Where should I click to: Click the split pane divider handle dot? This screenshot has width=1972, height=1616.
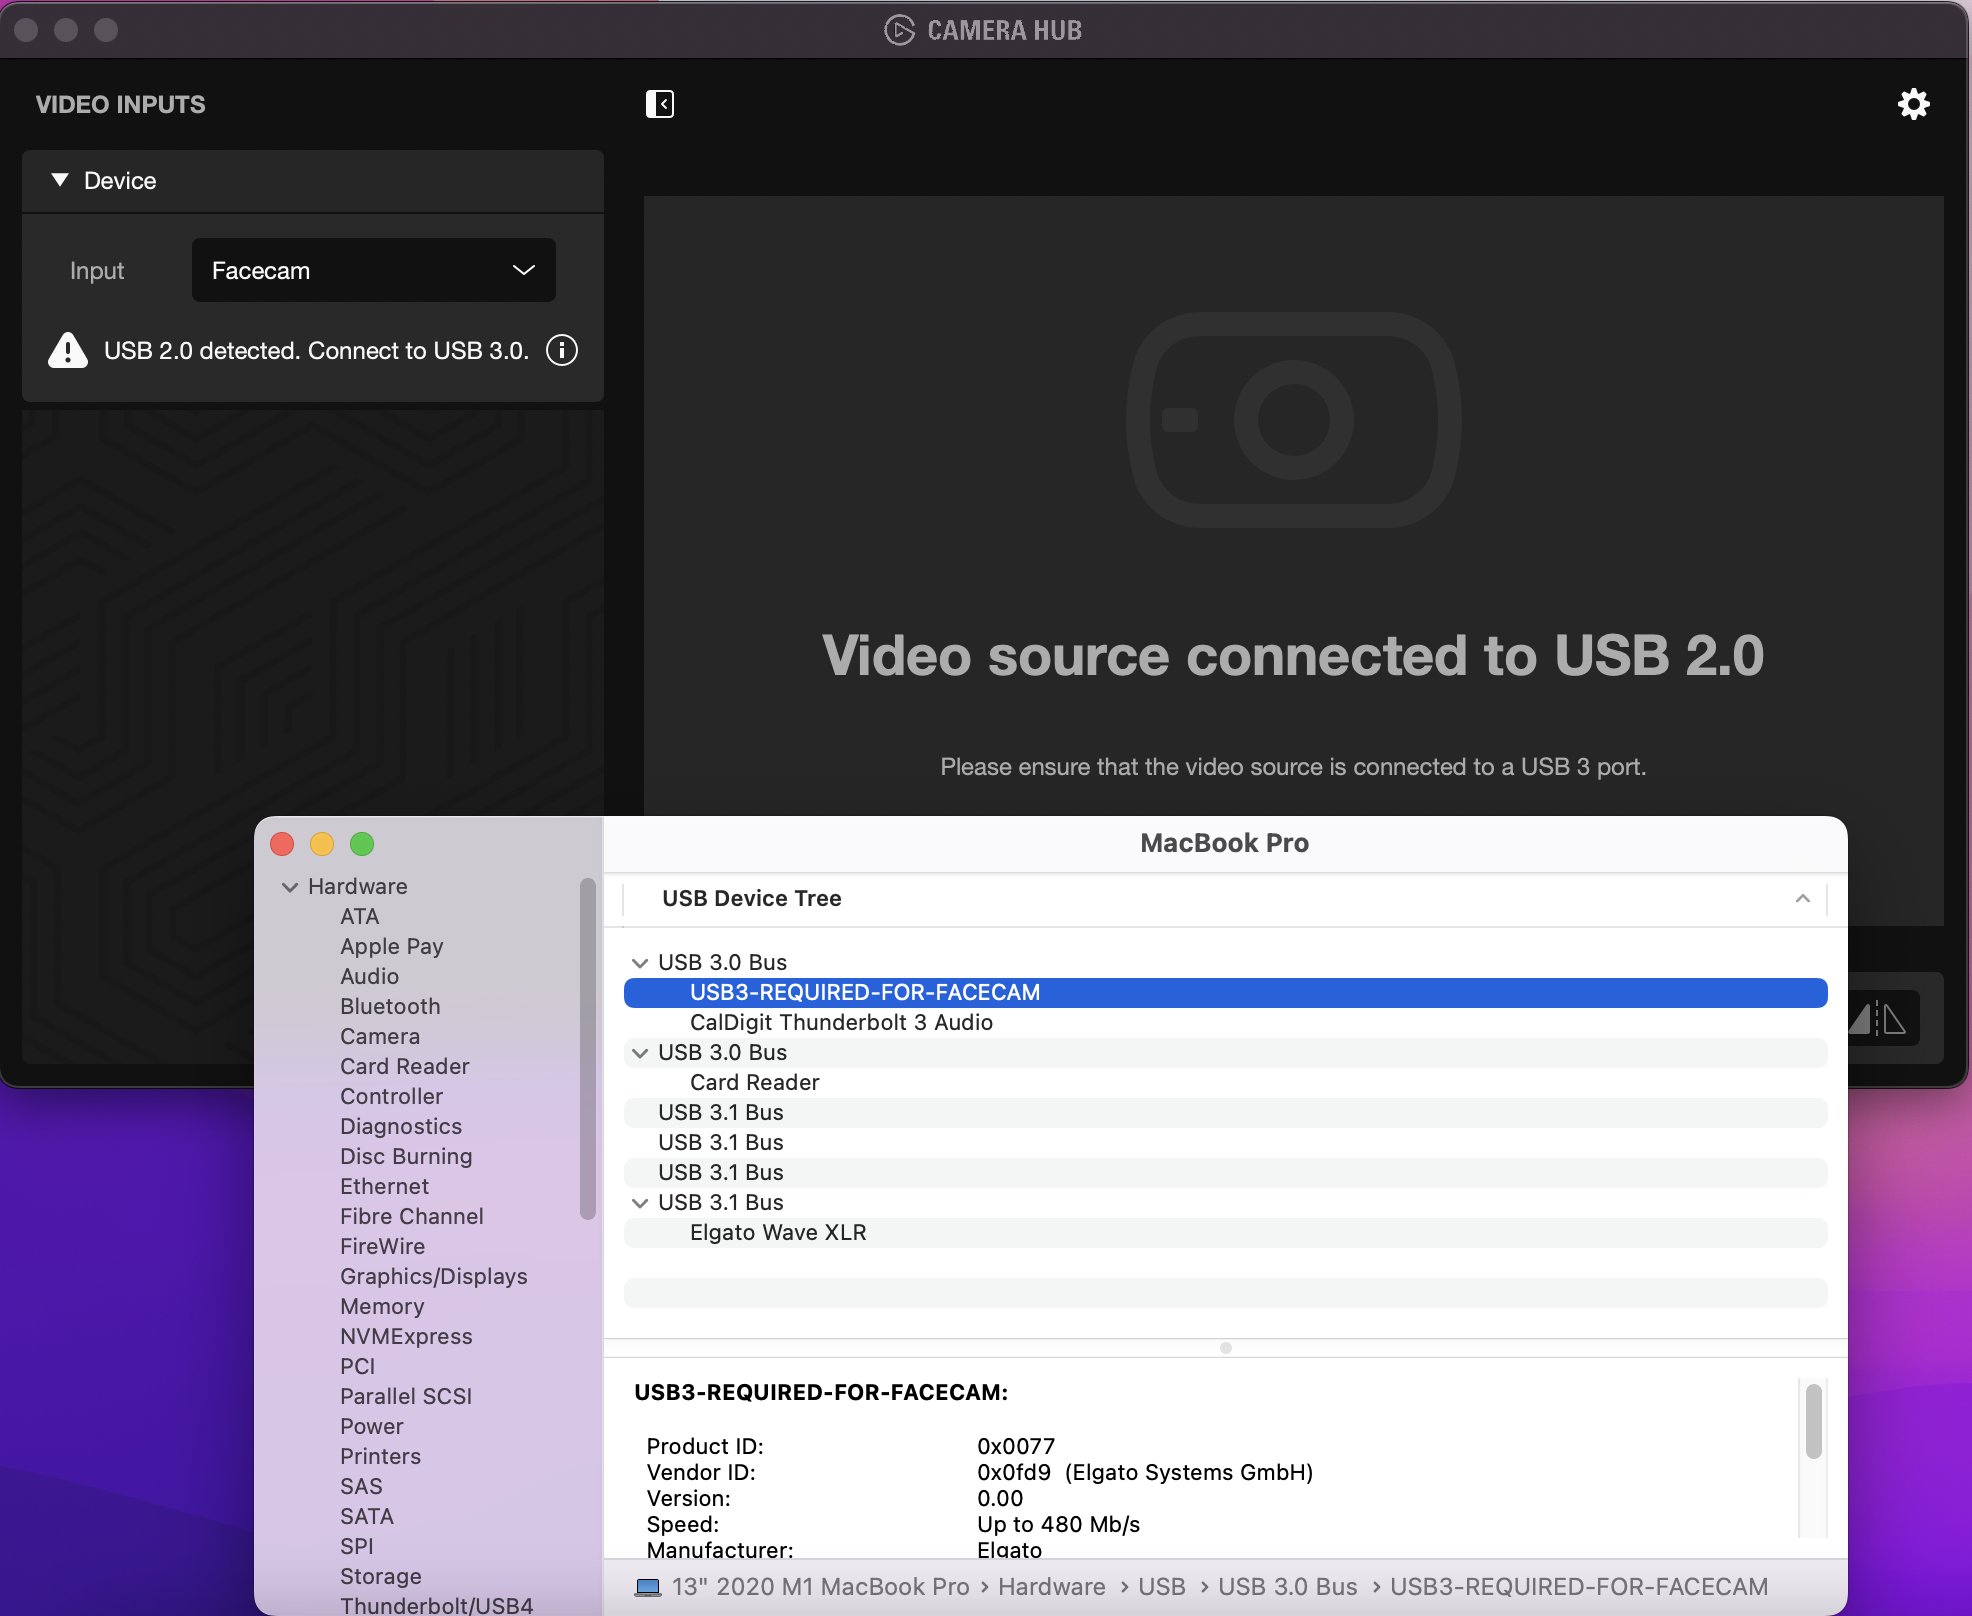1225,1348
